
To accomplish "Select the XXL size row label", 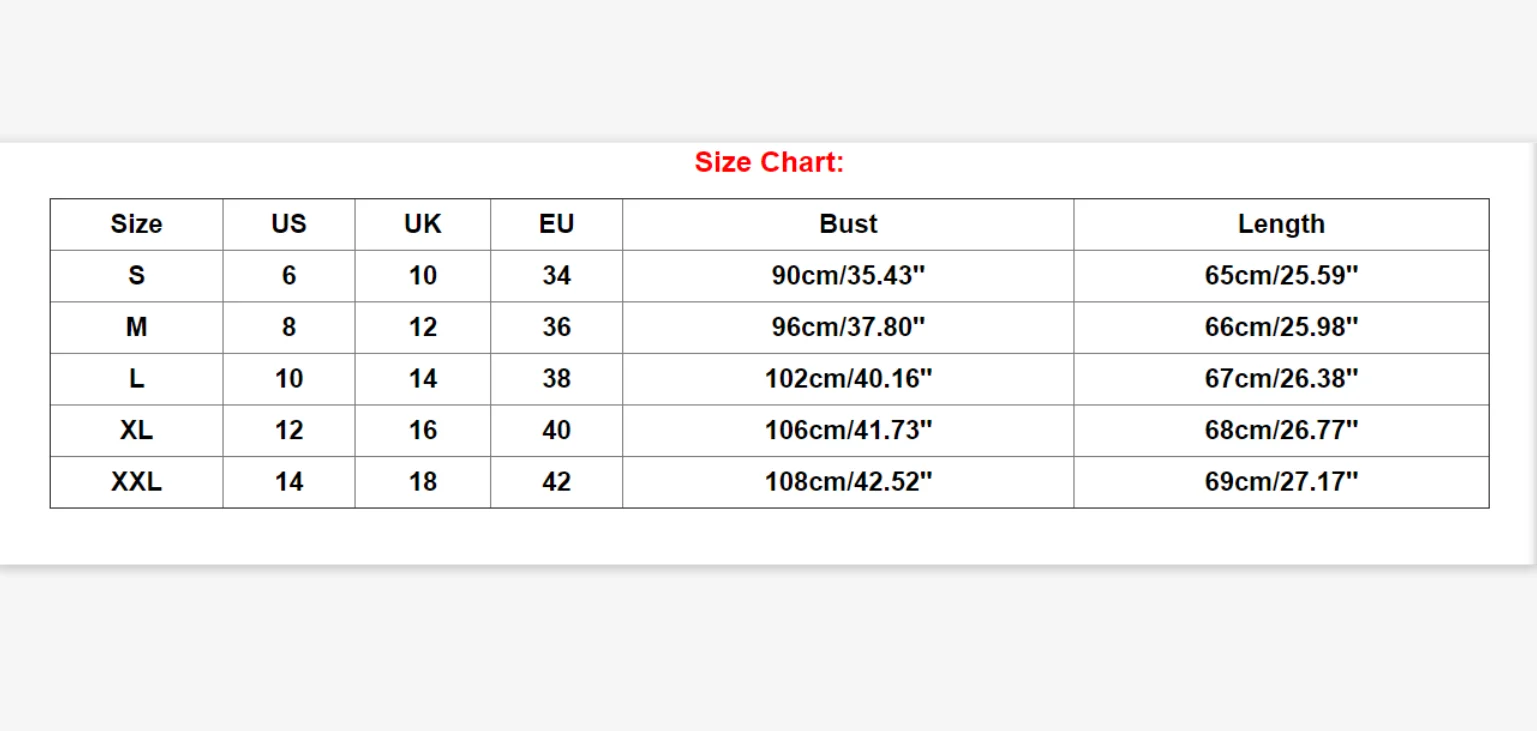I will click(136, 482).
